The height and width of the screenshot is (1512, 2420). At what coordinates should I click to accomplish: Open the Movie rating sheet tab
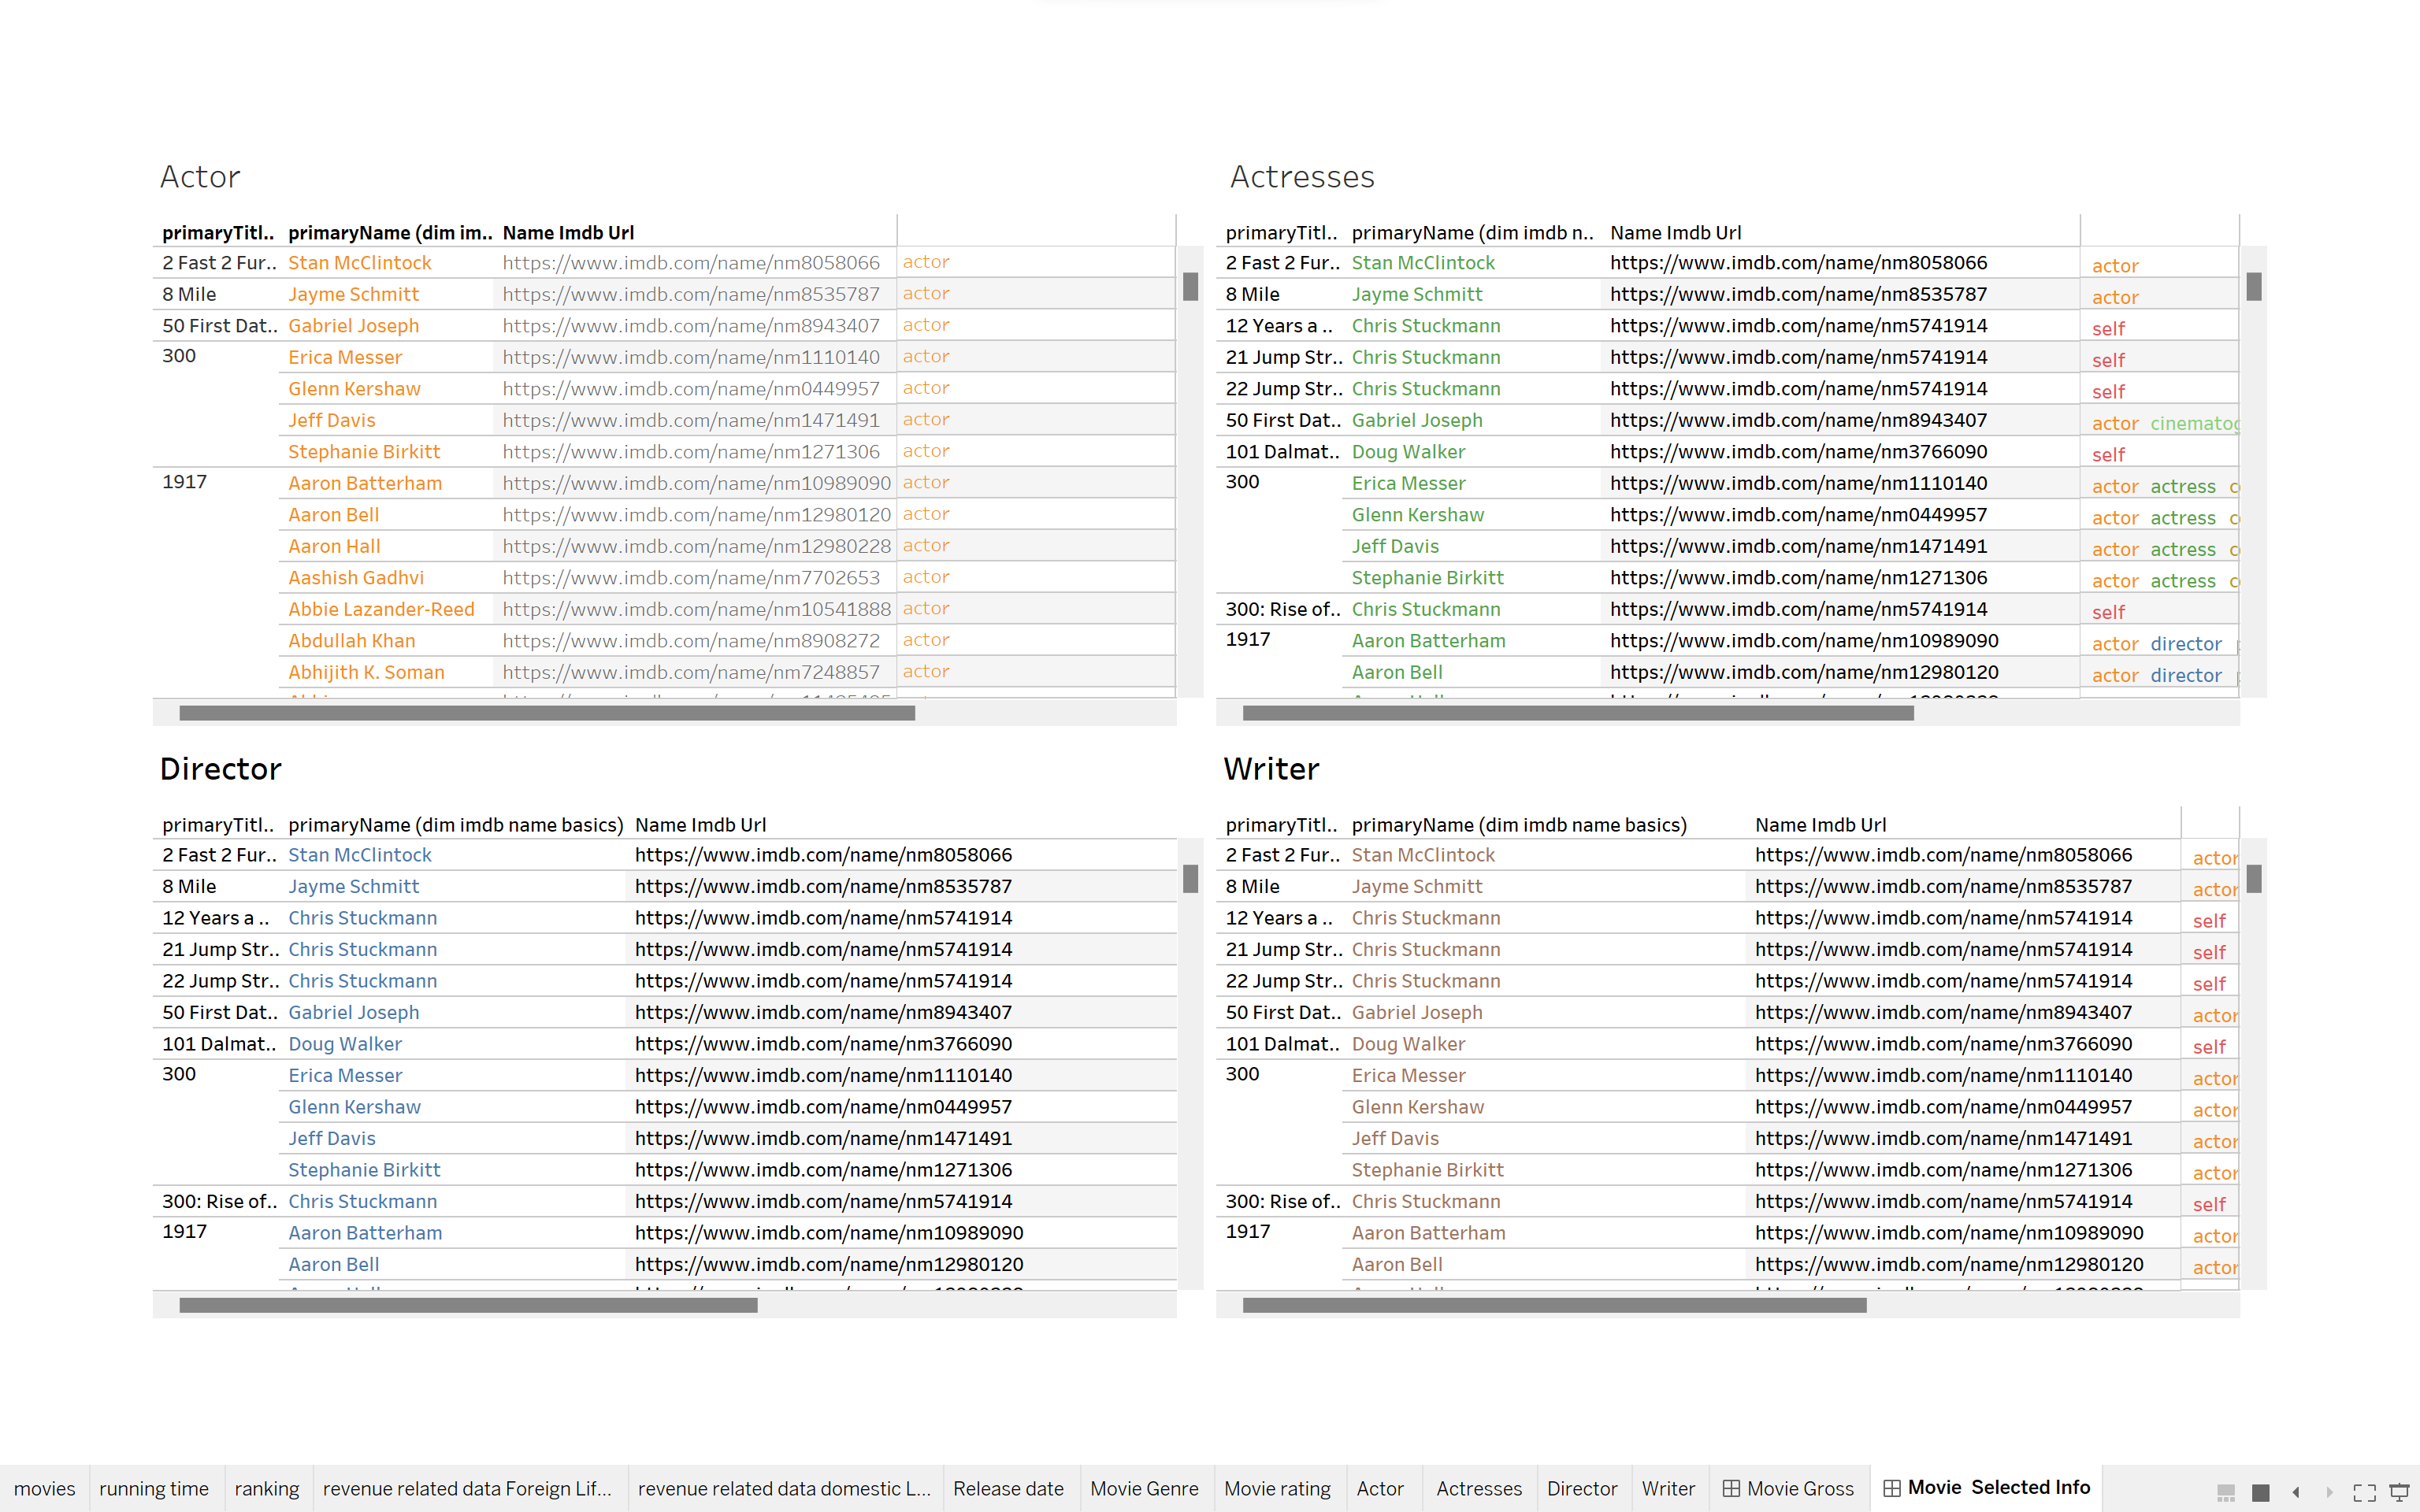click(x=1277, y=1488)
